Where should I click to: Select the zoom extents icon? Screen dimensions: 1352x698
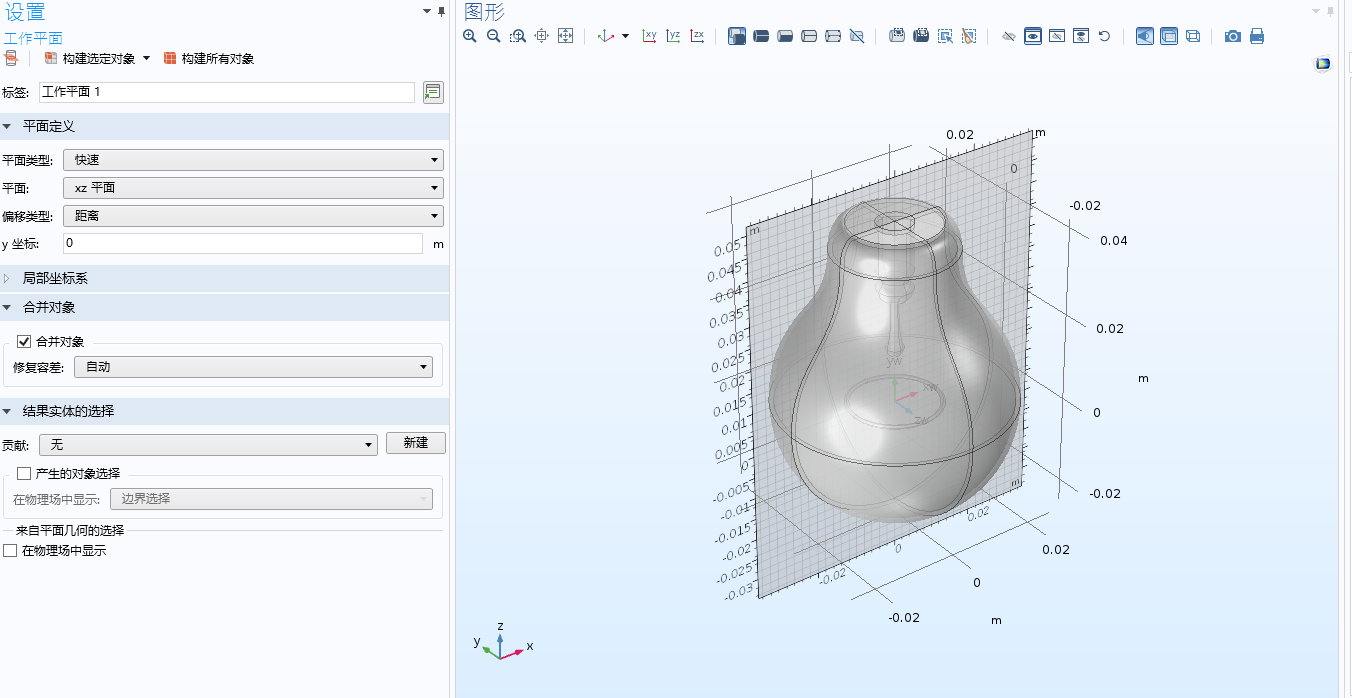565,36
